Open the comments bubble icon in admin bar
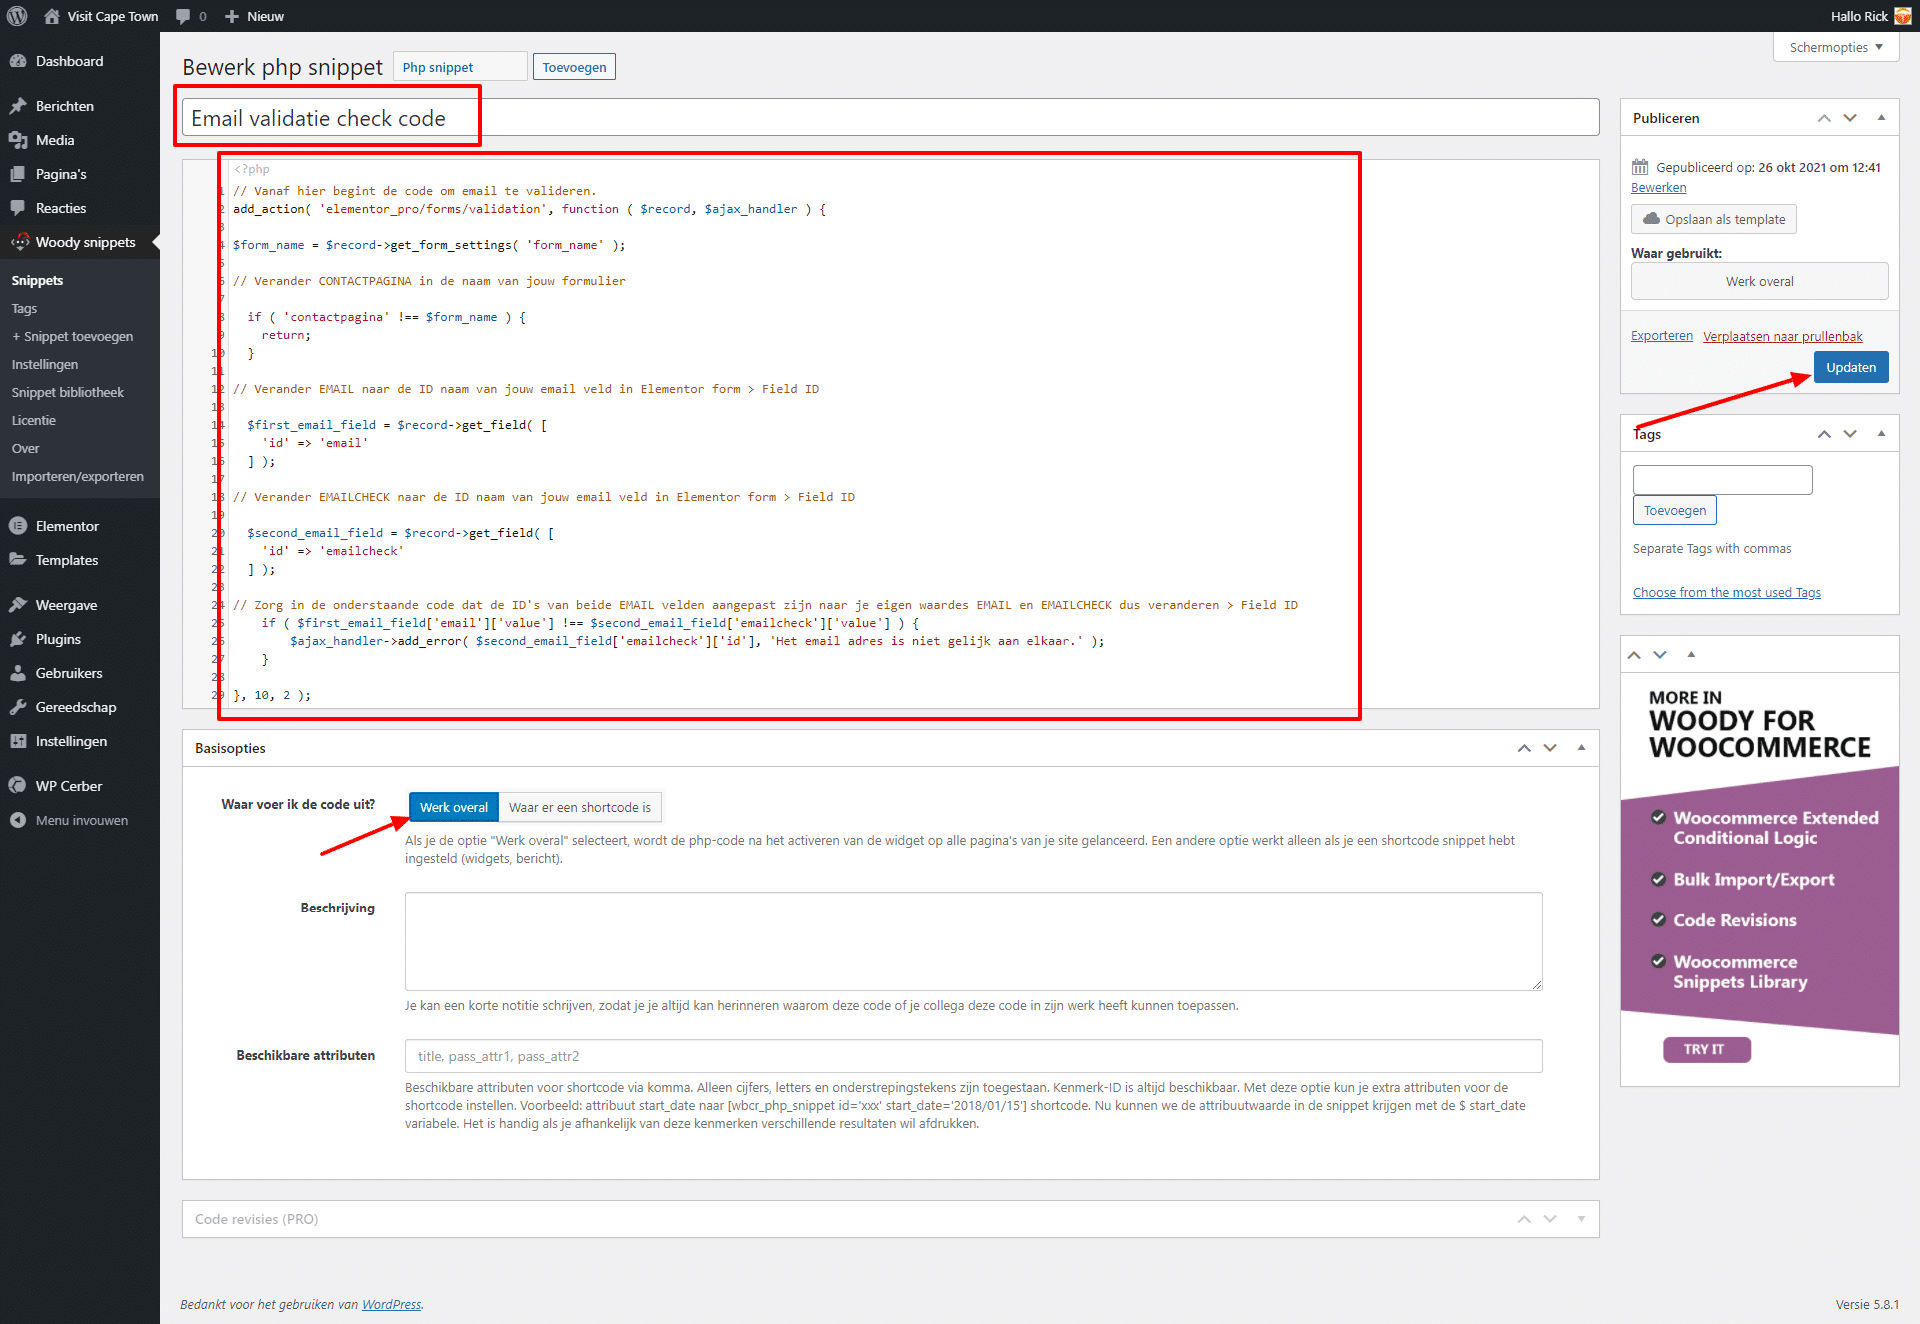Image resolution: width=1920 pixels, height=1324 pixels. pyautogui.click(x=183, y=16)
